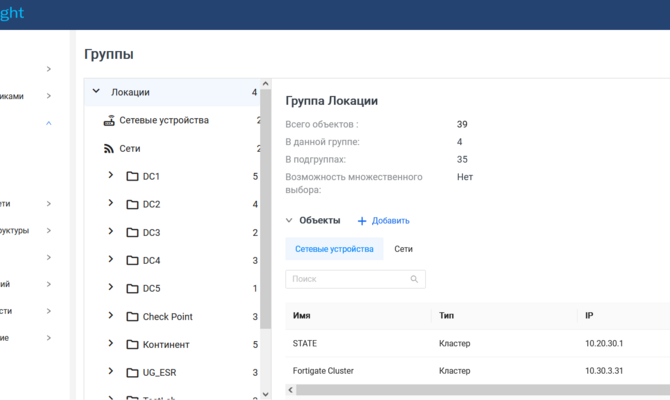
Task: Click the Сети signal icon in the tree
Action: tap(109, 149)
